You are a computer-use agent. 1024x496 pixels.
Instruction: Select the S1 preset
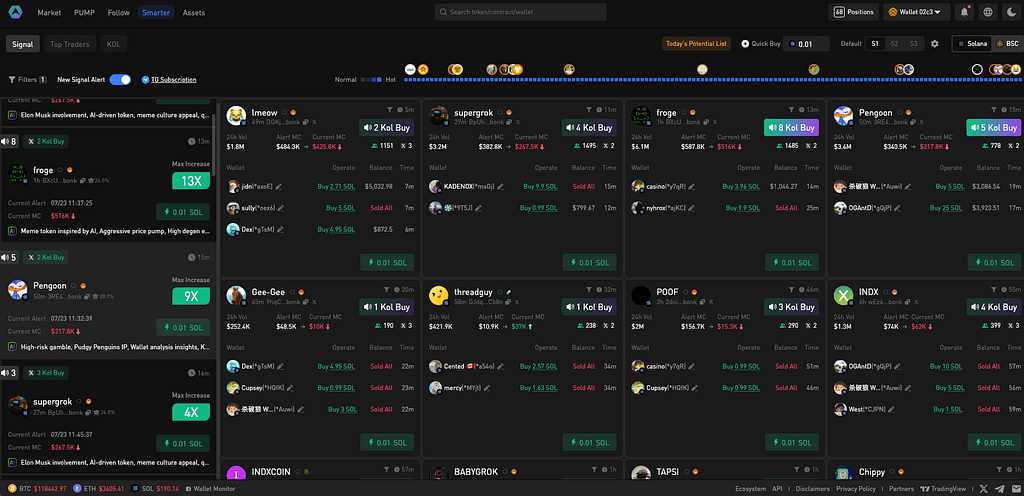[x=875, y=44]
